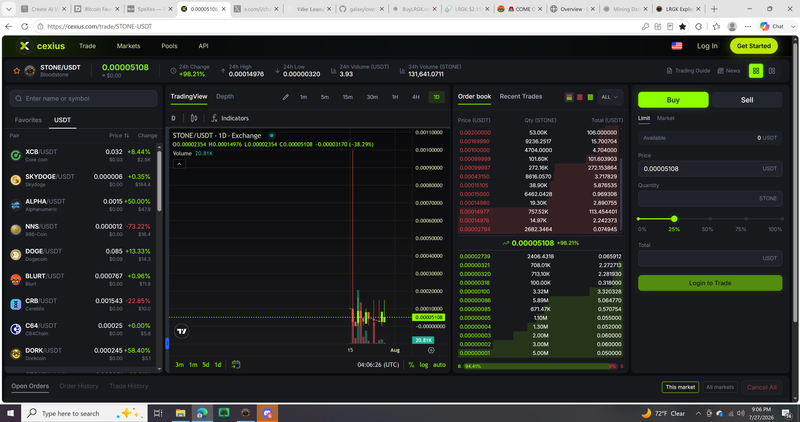
Task: Toggle auto scale on the chart
Action: (439, 365)
